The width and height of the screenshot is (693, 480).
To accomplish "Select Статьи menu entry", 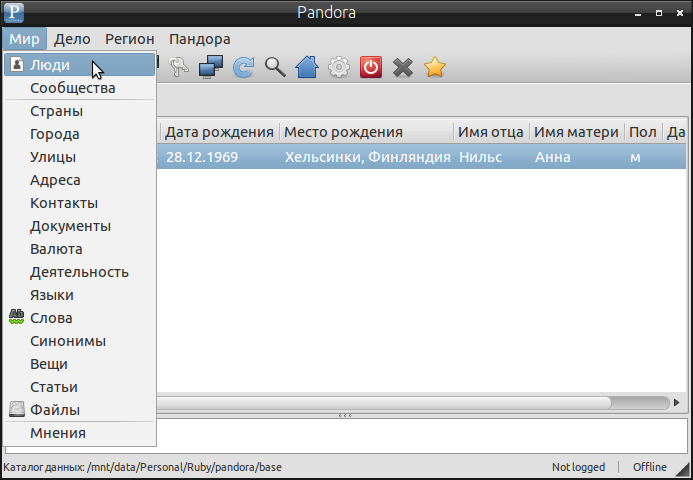I will click(x=80, y=387).
